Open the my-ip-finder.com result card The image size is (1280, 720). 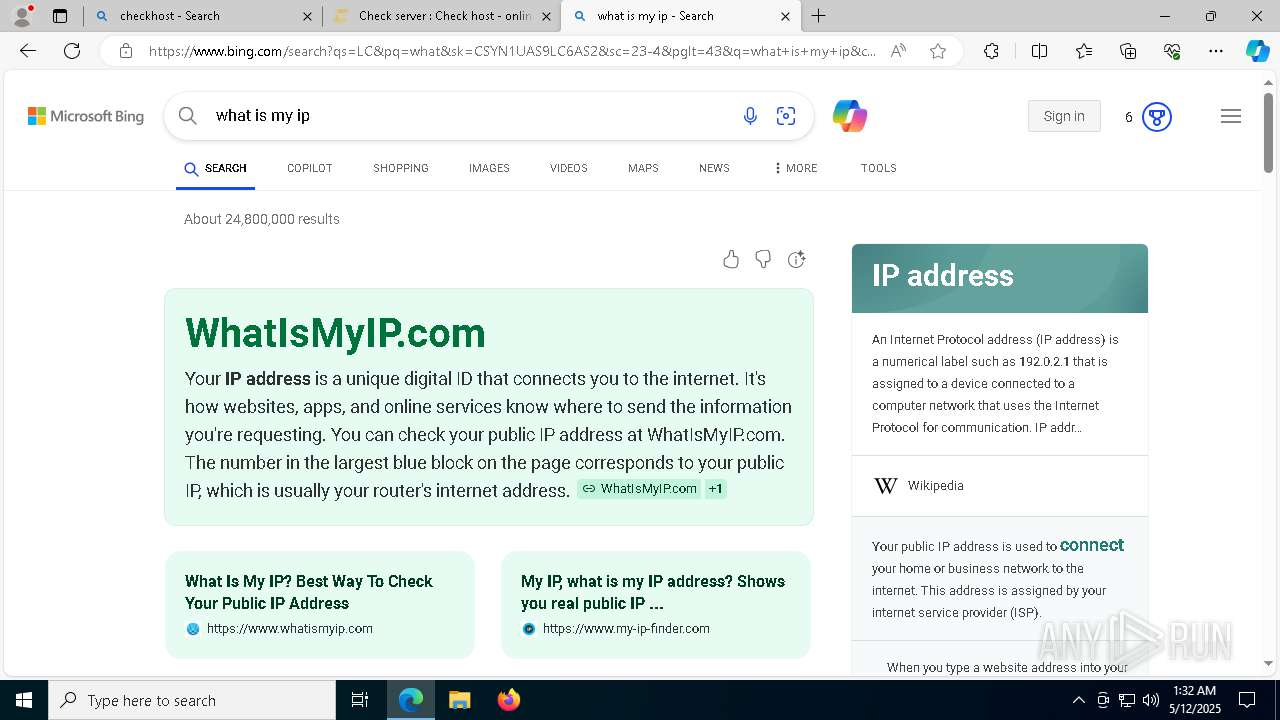[x=655, y=605]
